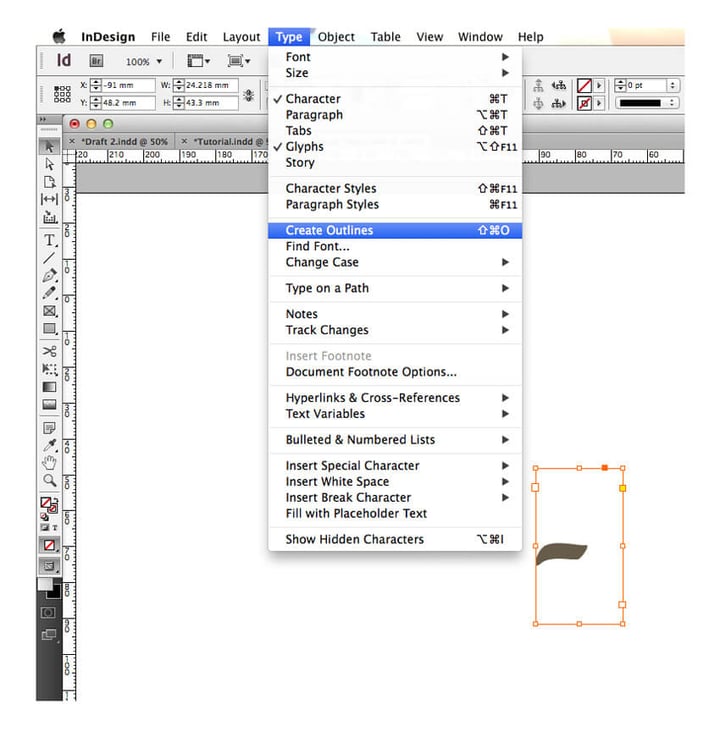This screenshot has width=720, height=737.
Task: Open Adobe Bridge with the Br icon
Action: (96, 61)
